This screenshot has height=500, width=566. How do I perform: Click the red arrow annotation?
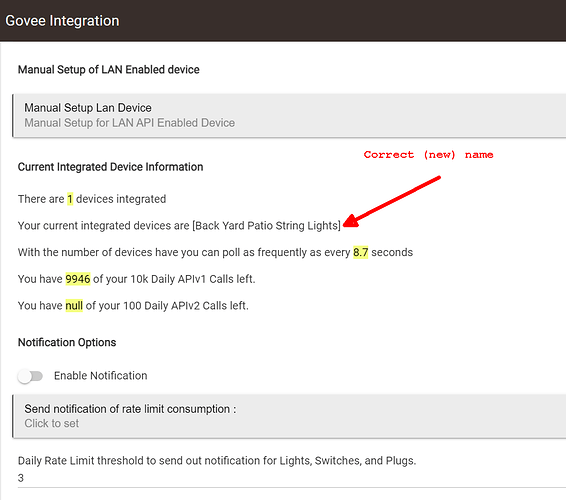(391, 201)
